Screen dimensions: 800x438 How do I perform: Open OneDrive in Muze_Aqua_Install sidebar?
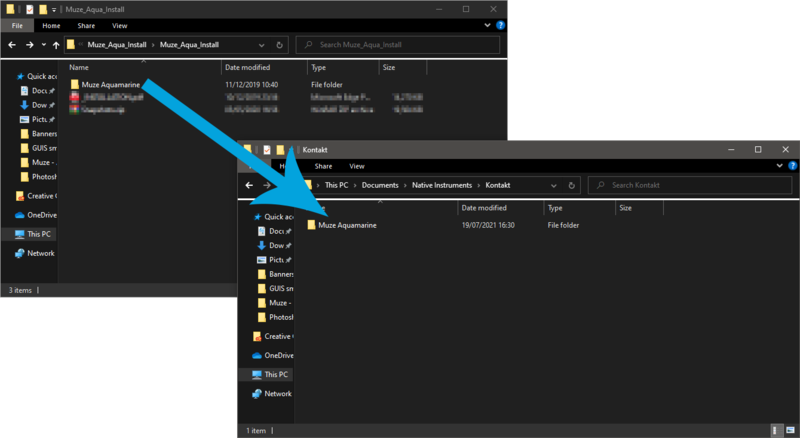36,215
